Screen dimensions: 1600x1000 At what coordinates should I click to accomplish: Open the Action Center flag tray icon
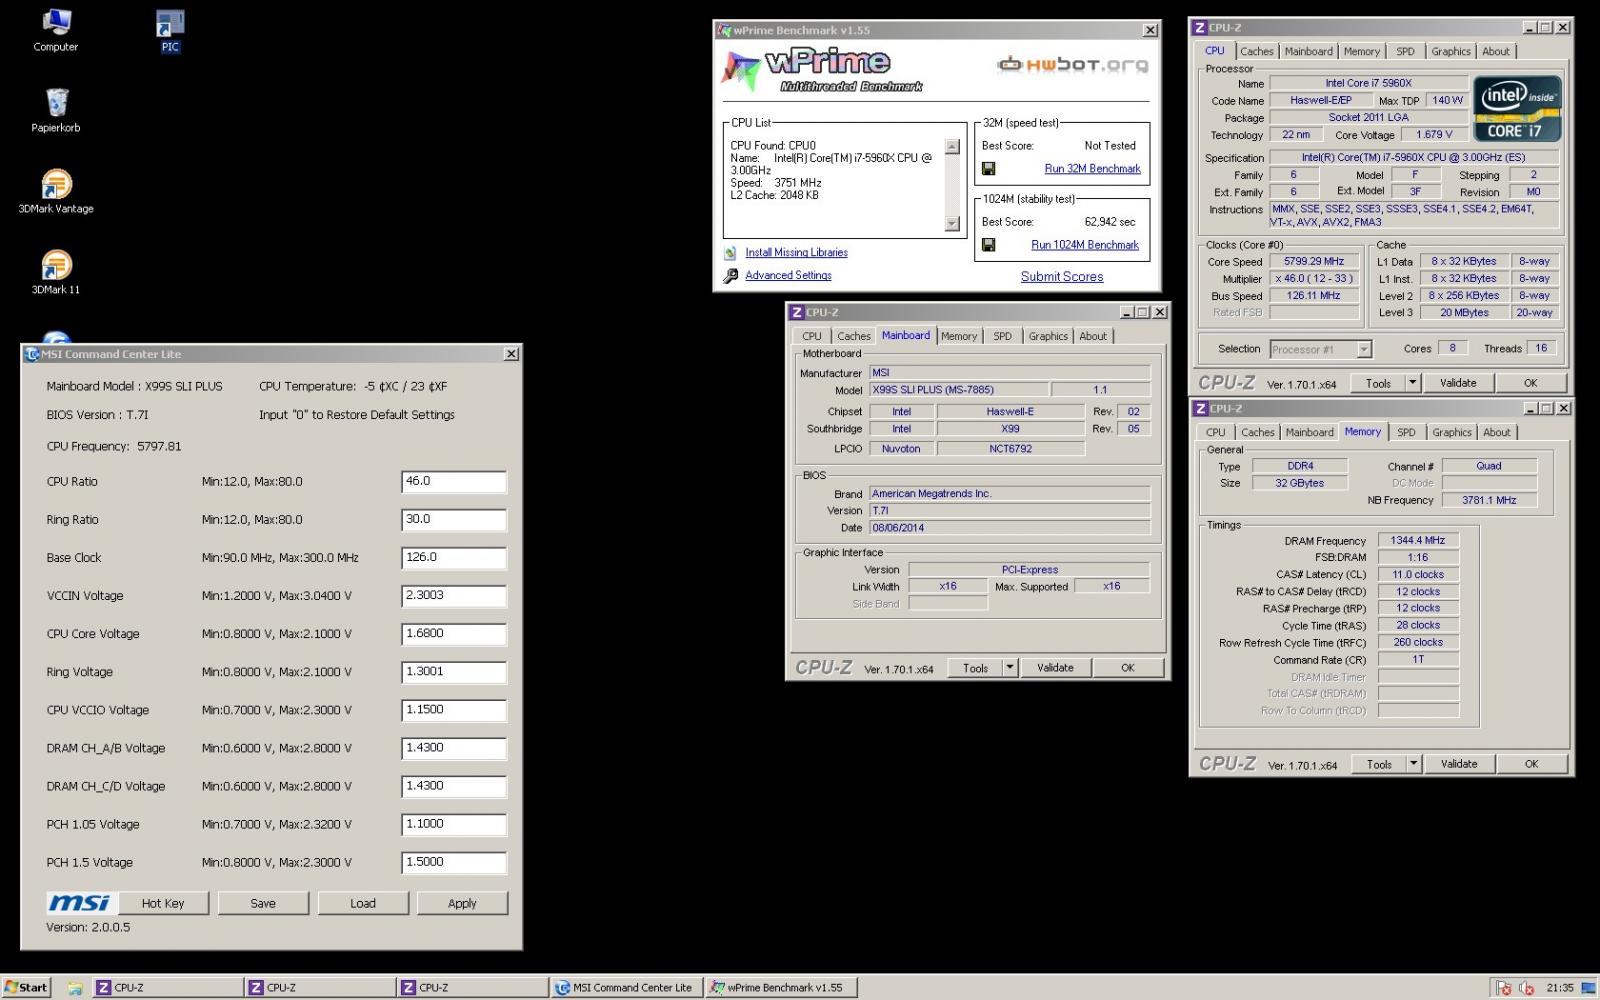1503,988
